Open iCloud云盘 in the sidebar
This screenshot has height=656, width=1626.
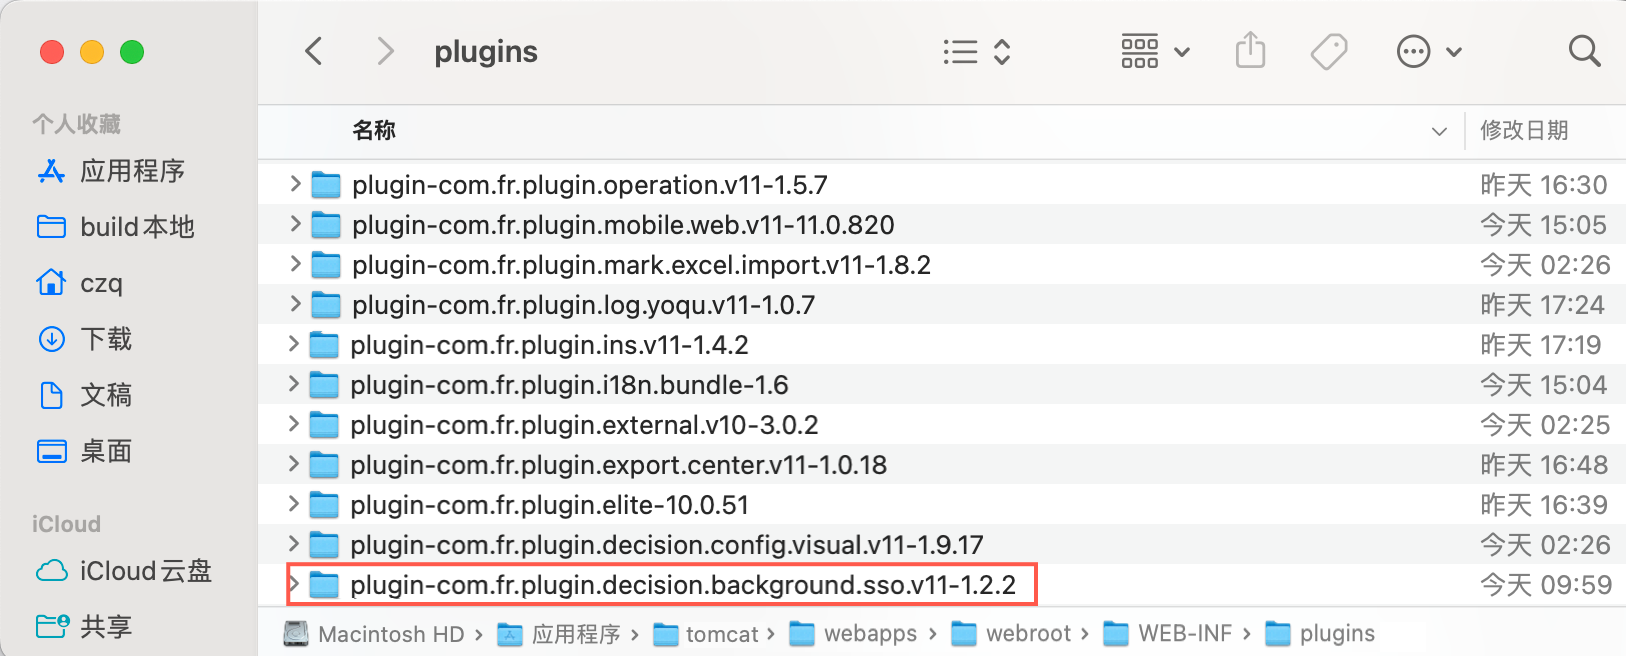click(x=145, y=571)
